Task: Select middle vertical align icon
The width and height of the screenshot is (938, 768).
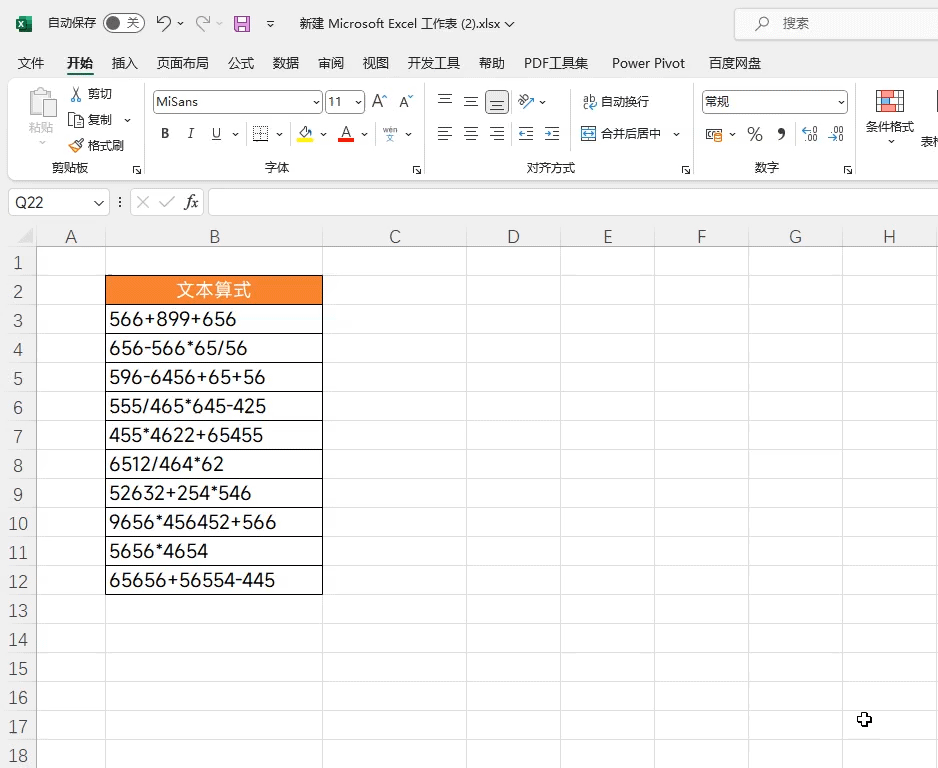Action: [471, 101]
